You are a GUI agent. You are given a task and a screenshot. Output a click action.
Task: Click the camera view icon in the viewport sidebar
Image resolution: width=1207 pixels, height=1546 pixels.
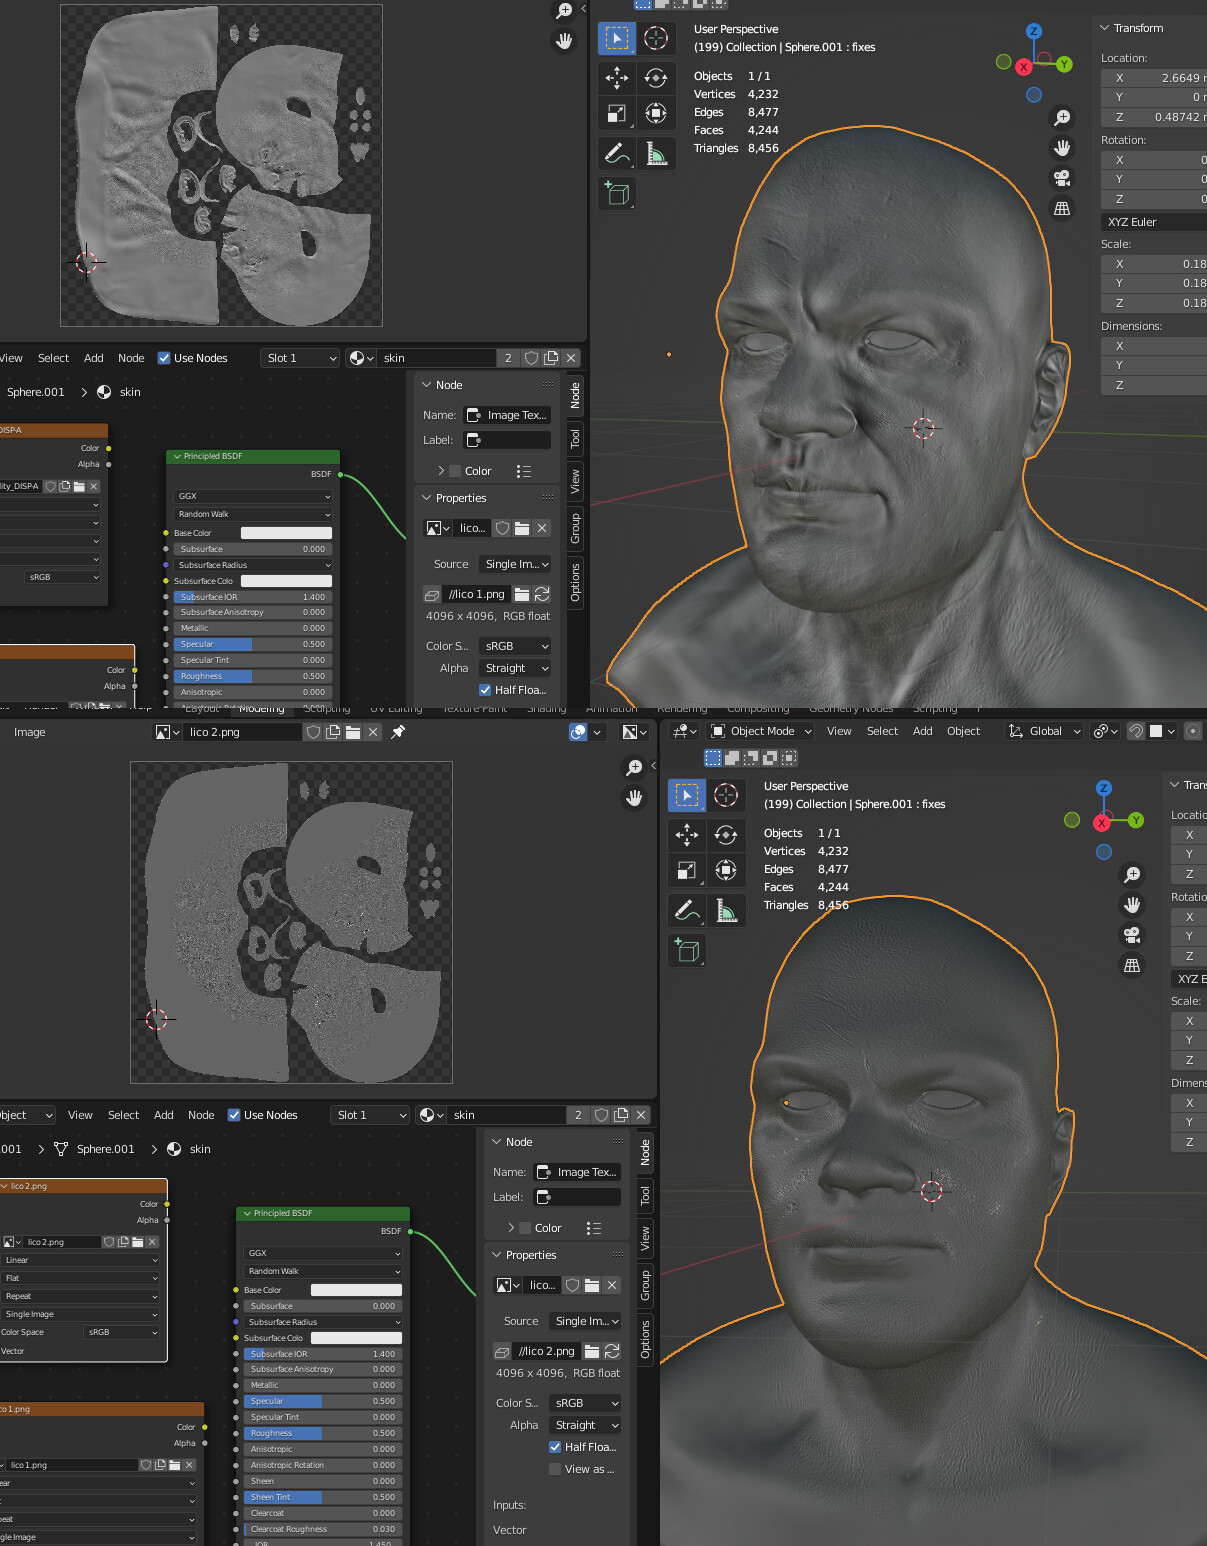point(1062,178)
